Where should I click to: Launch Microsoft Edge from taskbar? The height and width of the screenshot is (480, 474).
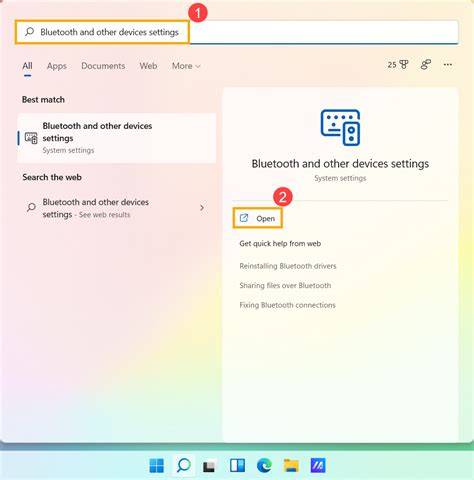click(x=264, y=465)
